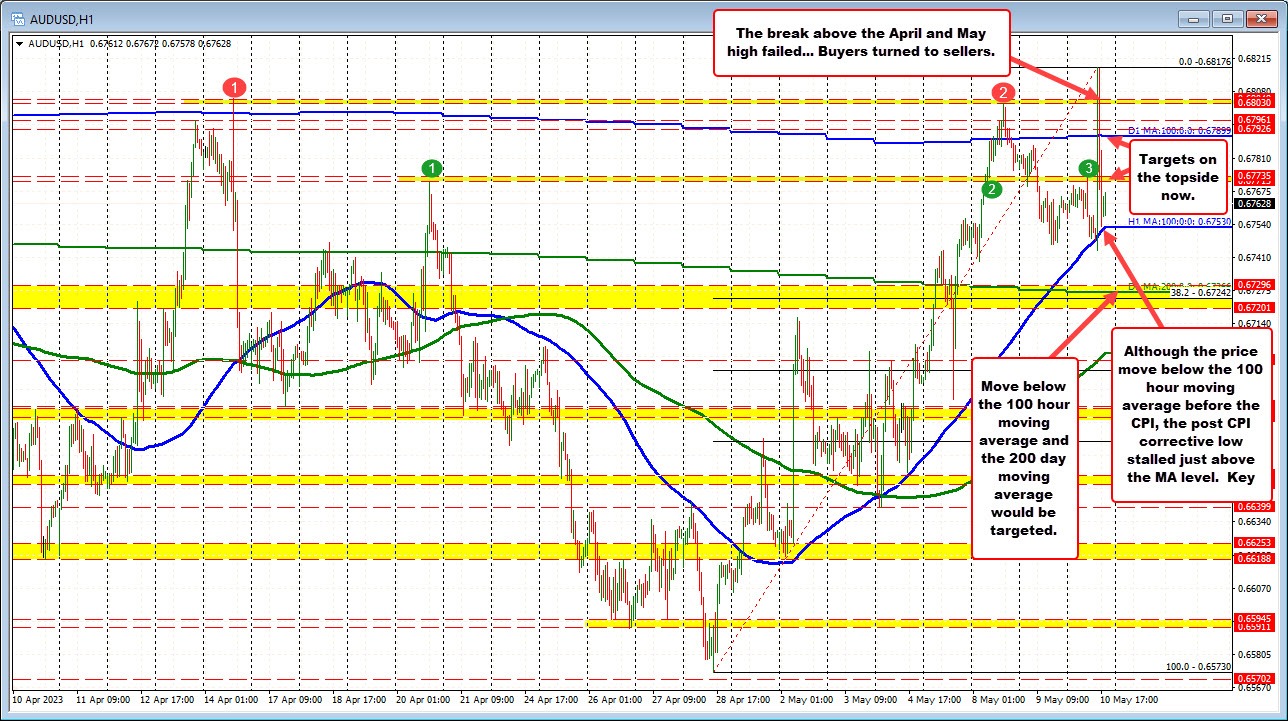Click the 'Buyers turned to sellers' annotation box
The image size is (1288, 721).
[861, 40]
